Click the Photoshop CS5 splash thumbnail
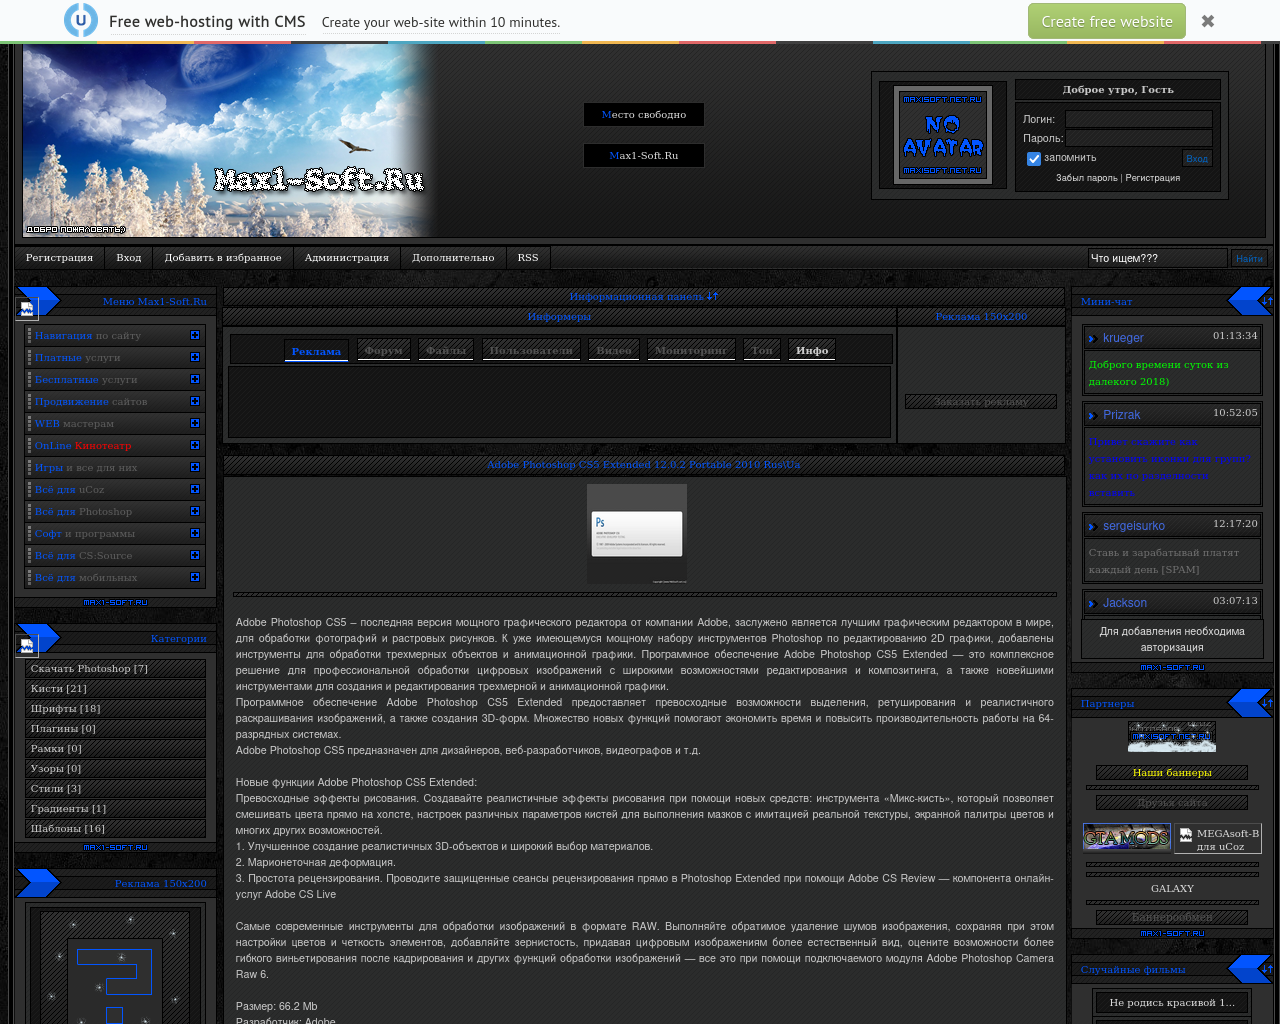This screenshot has height=1024, width=1280. [637, 534]
